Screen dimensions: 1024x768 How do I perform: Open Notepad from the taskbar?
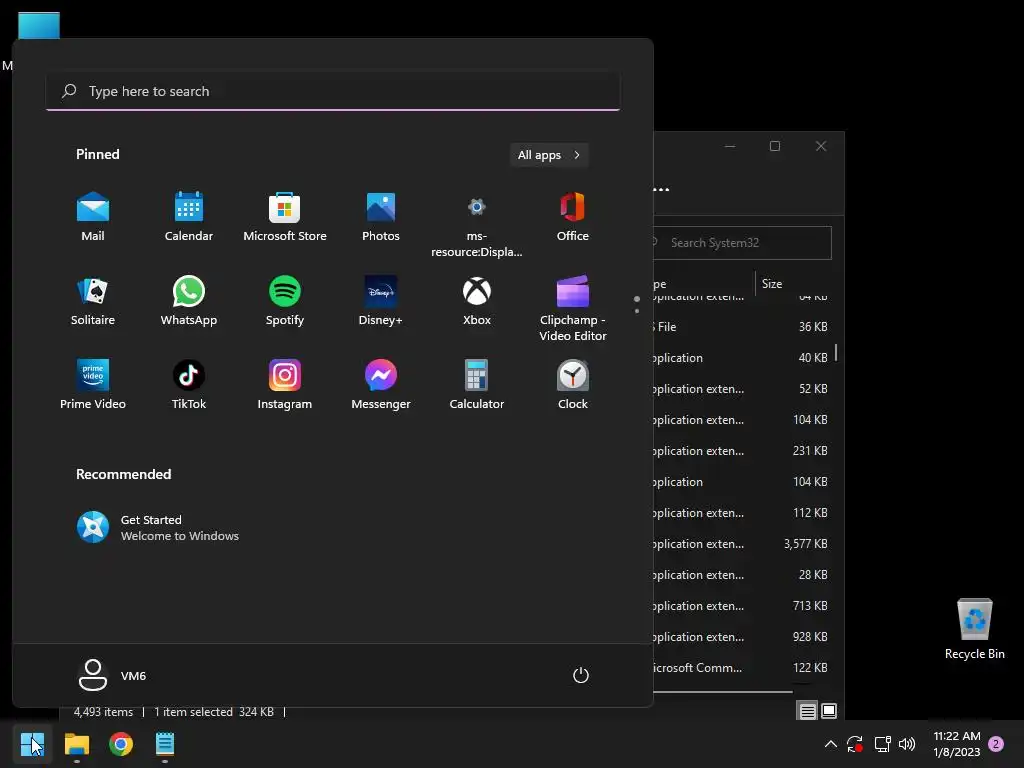(x=165, y=744)
